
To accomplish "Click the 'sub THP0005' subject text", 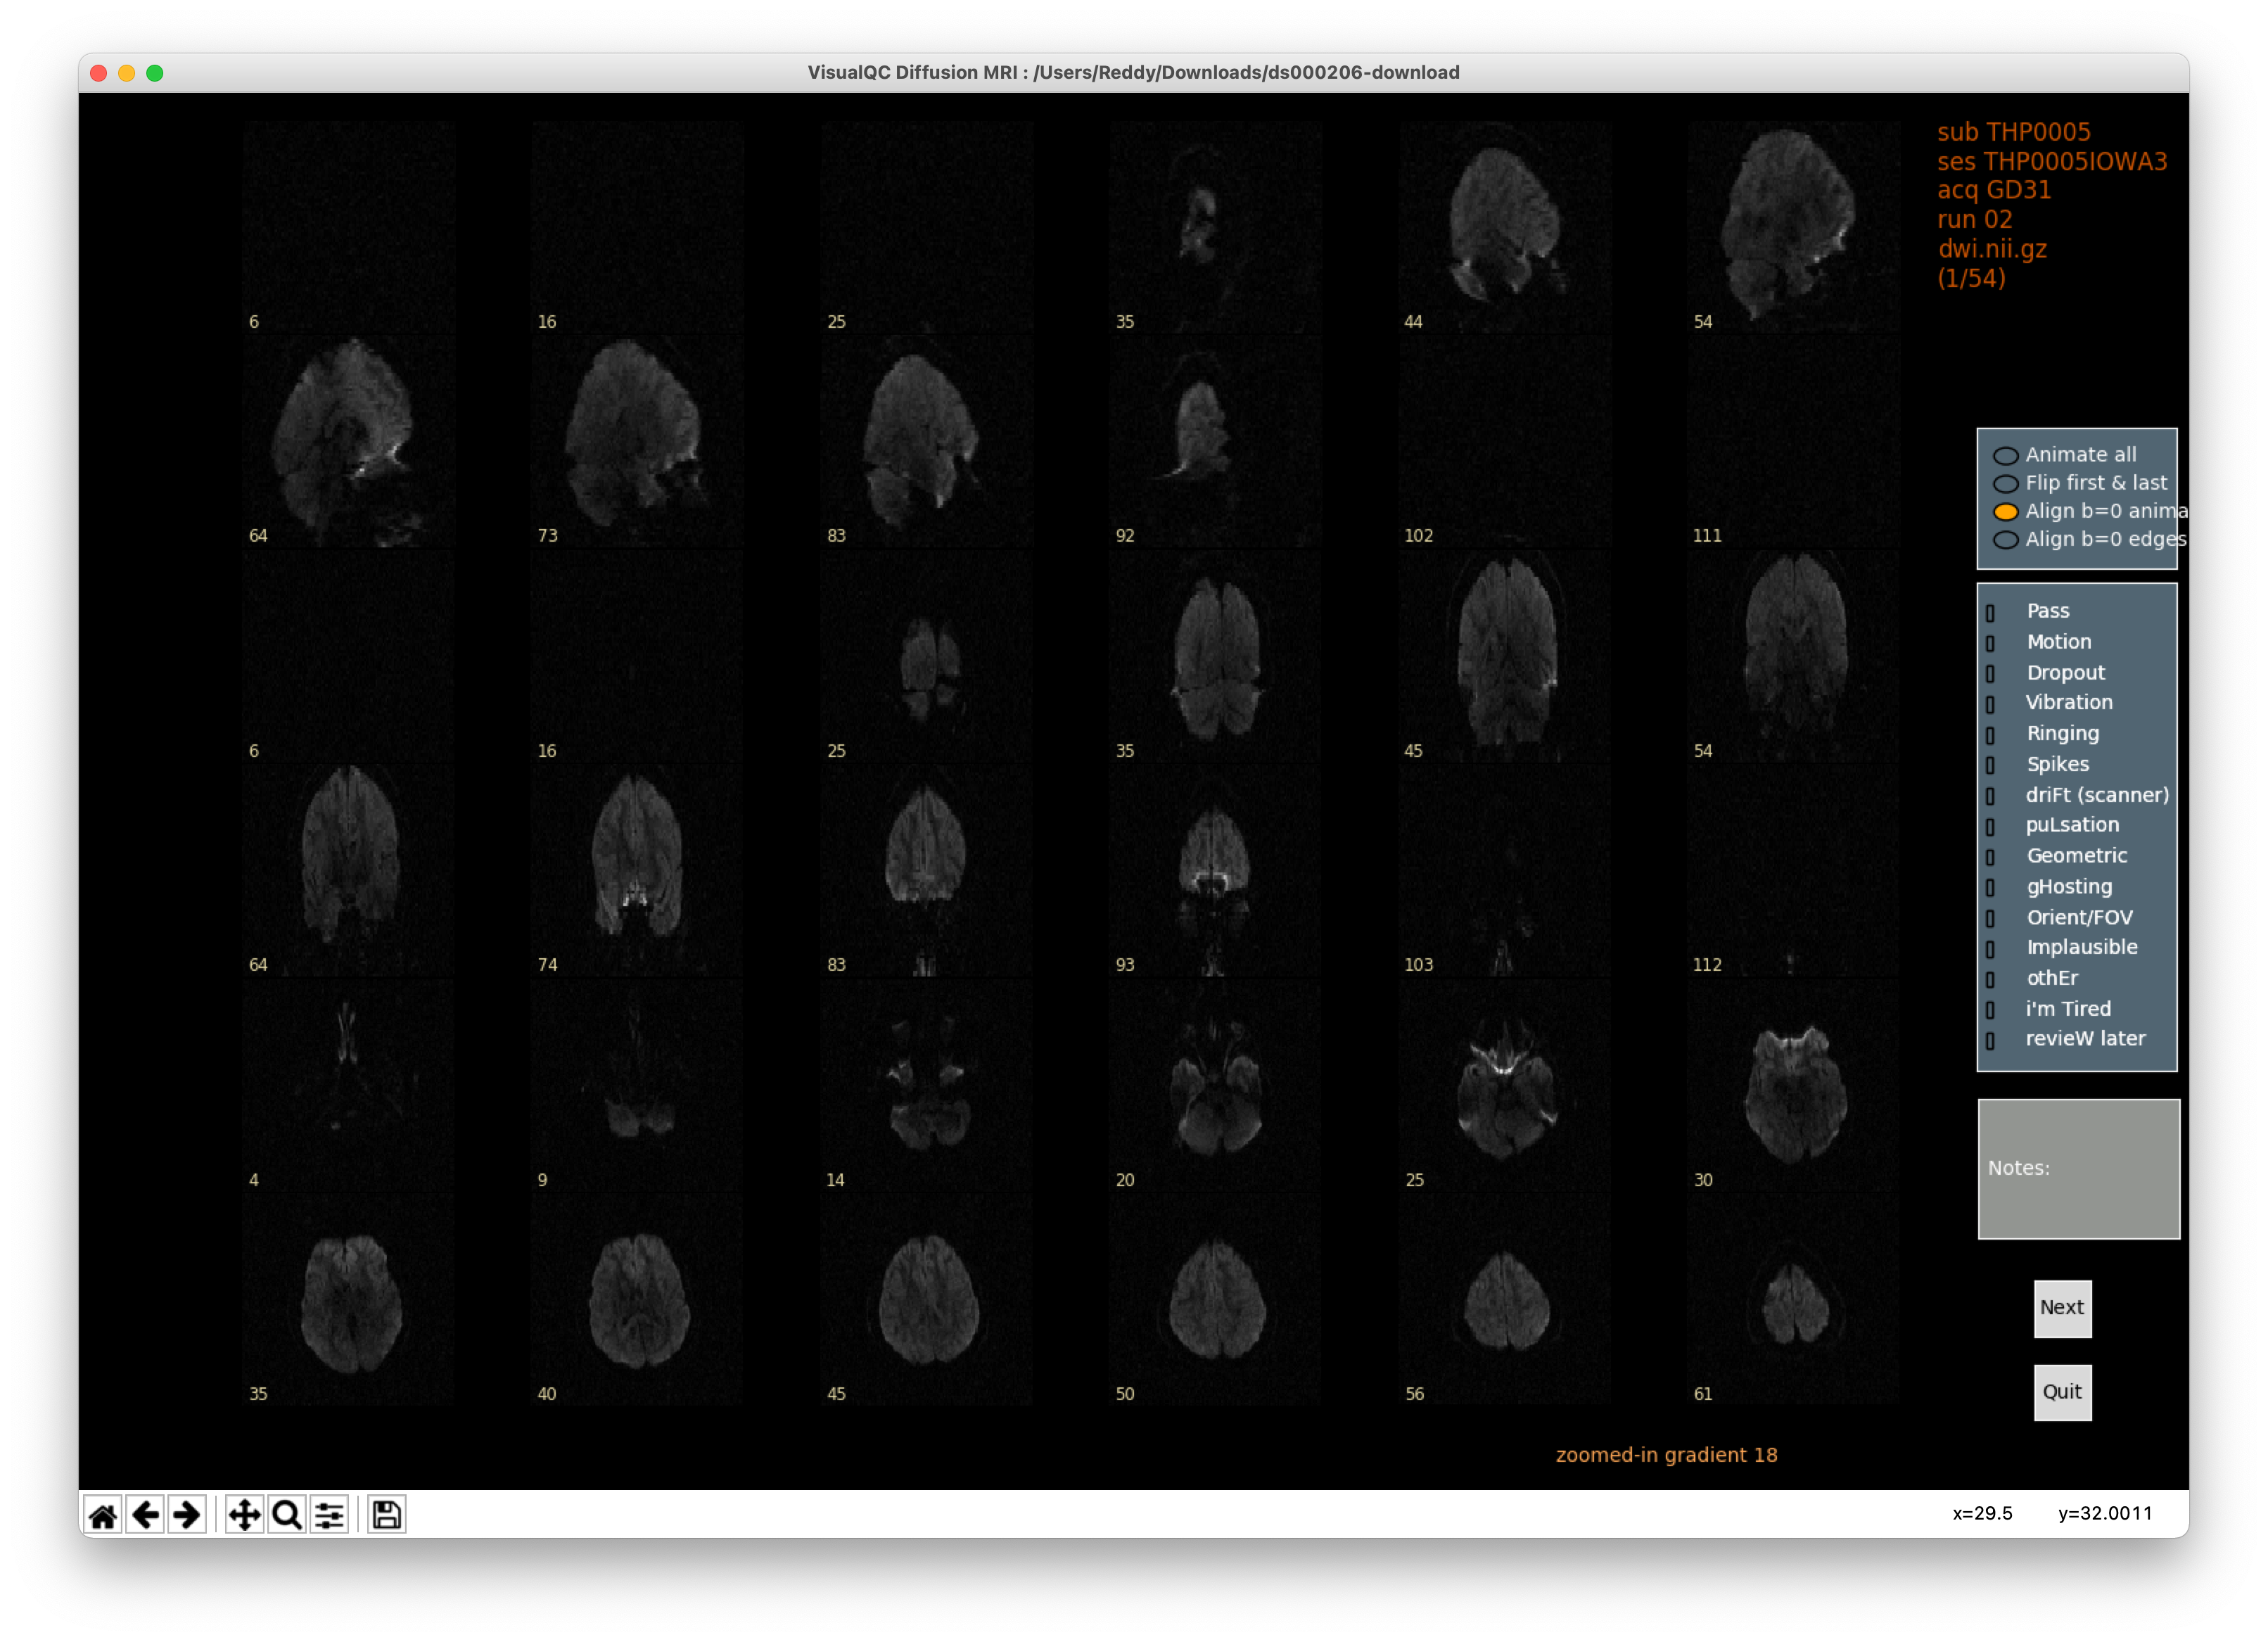I will [x=2013, y=132].
